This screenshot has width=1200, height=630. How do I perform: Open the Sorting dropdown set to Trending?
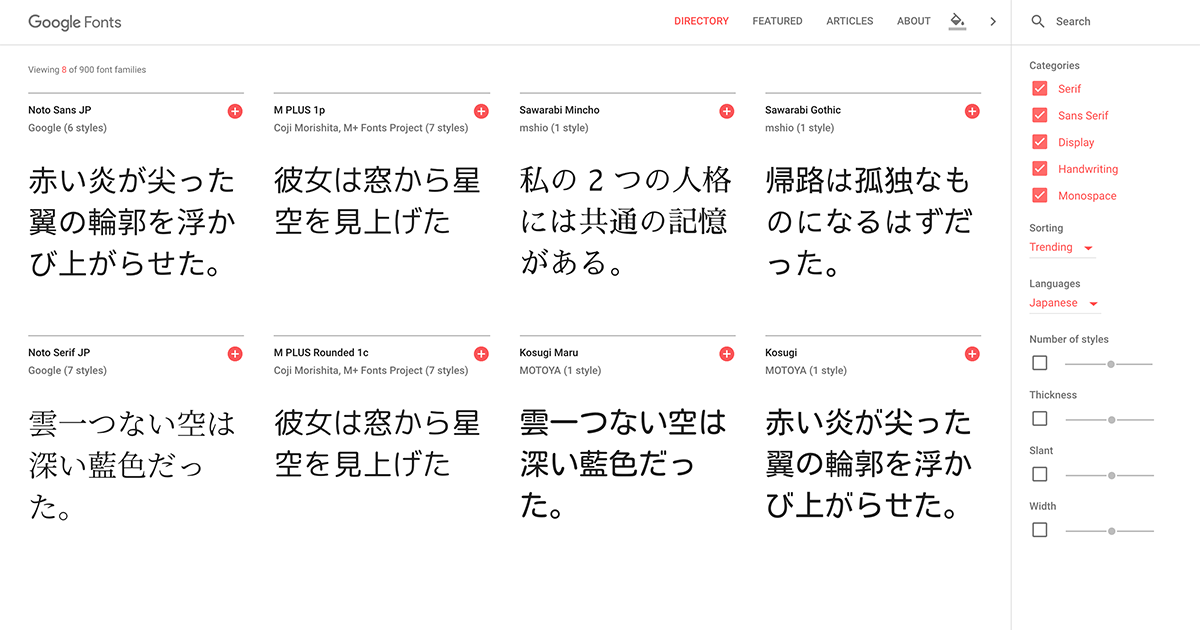click(1062, 247)
